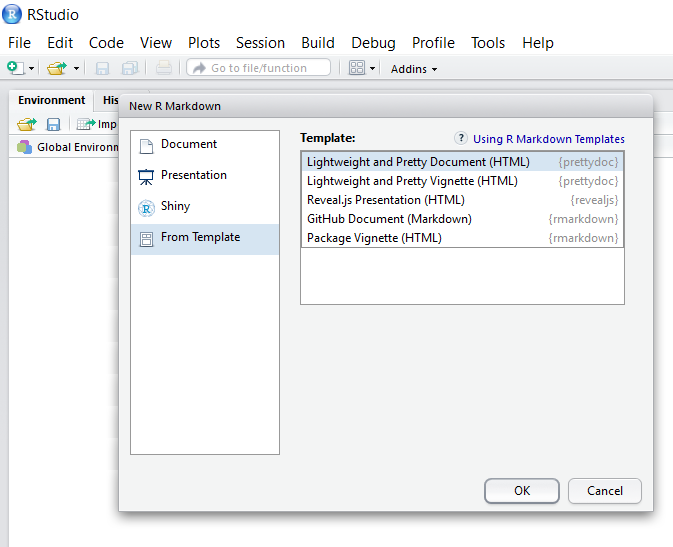Select GitHub Document (Markdown) template
The image size is (673, 547).
463,219
